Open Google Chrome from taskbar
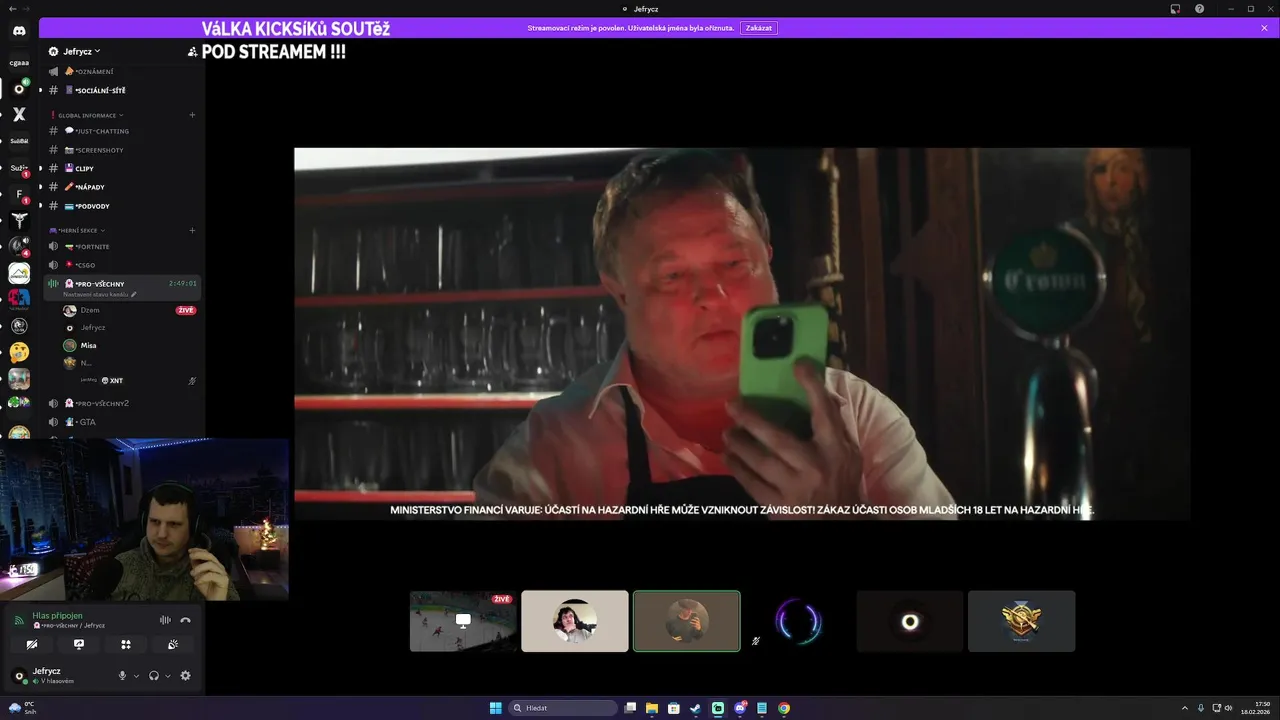Viewport: 1280px width, 720px height. click(x=784, y=708)
